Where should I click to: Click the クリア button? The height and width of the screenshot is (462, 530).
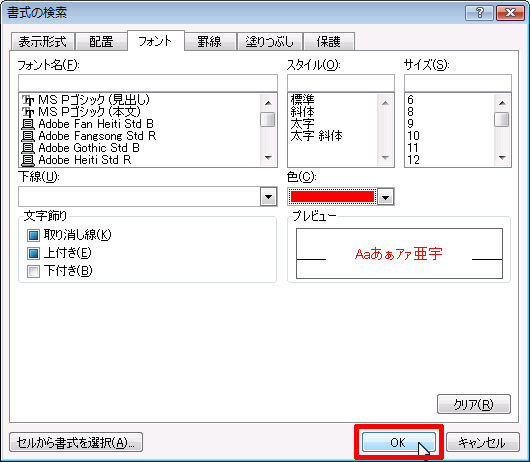click(x=474, y=404)
